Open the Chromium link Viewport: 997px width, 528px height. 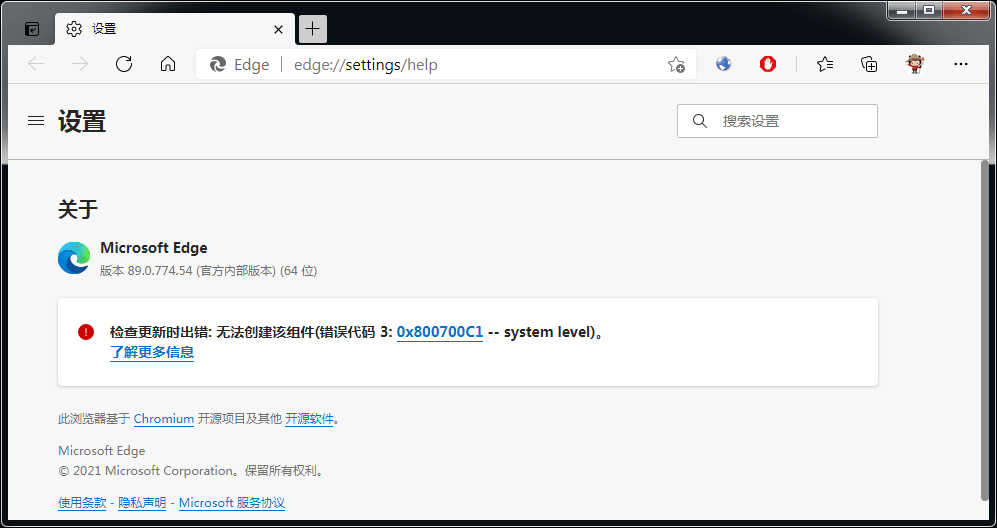[x=163, y=419]
